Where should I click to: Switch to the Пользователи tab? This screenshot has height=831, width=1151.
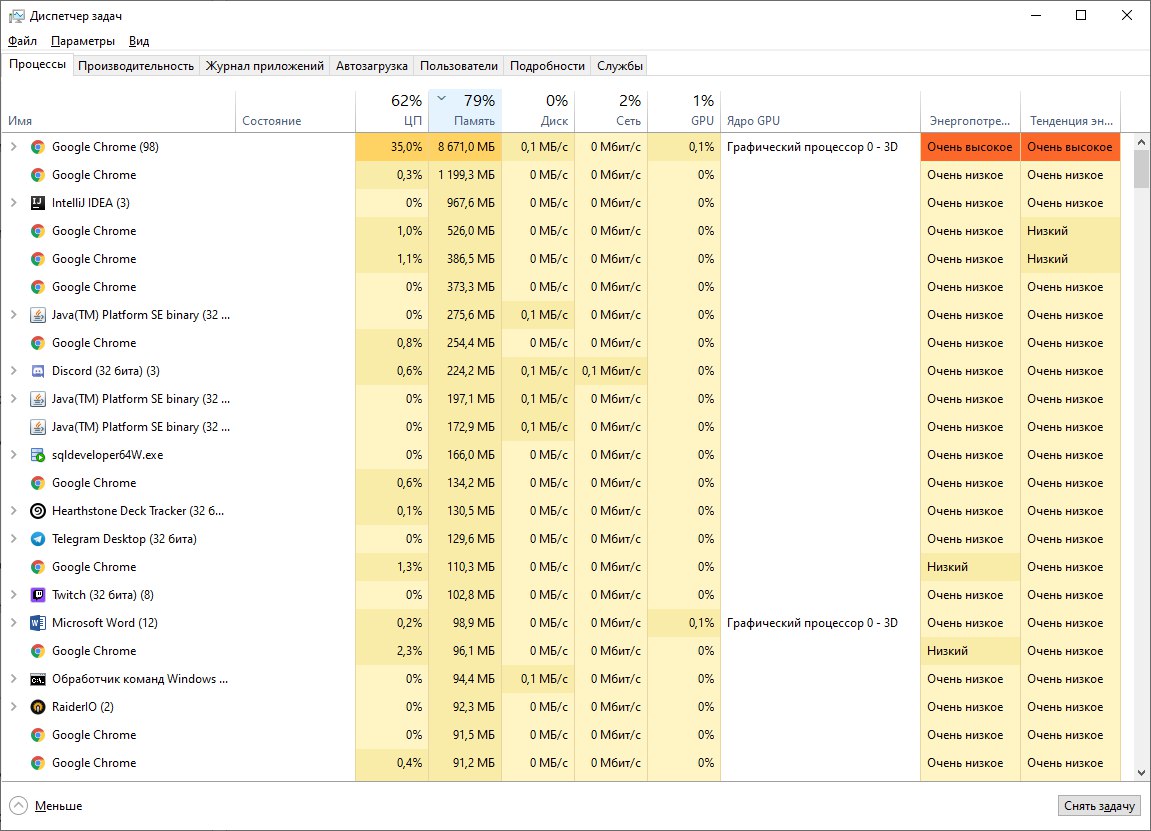(x=459, y=66)
